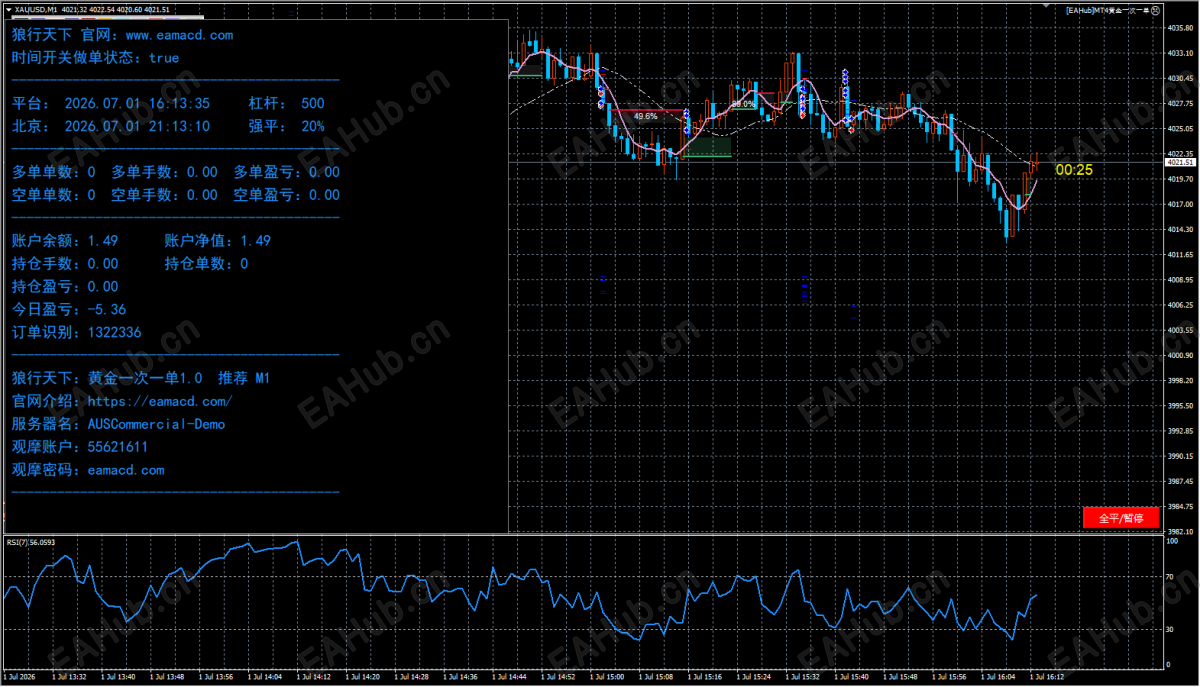Click the 服务器名: AUSCommercial-Demo line
The image size is (1200, 687).
[x=119, y=425]
